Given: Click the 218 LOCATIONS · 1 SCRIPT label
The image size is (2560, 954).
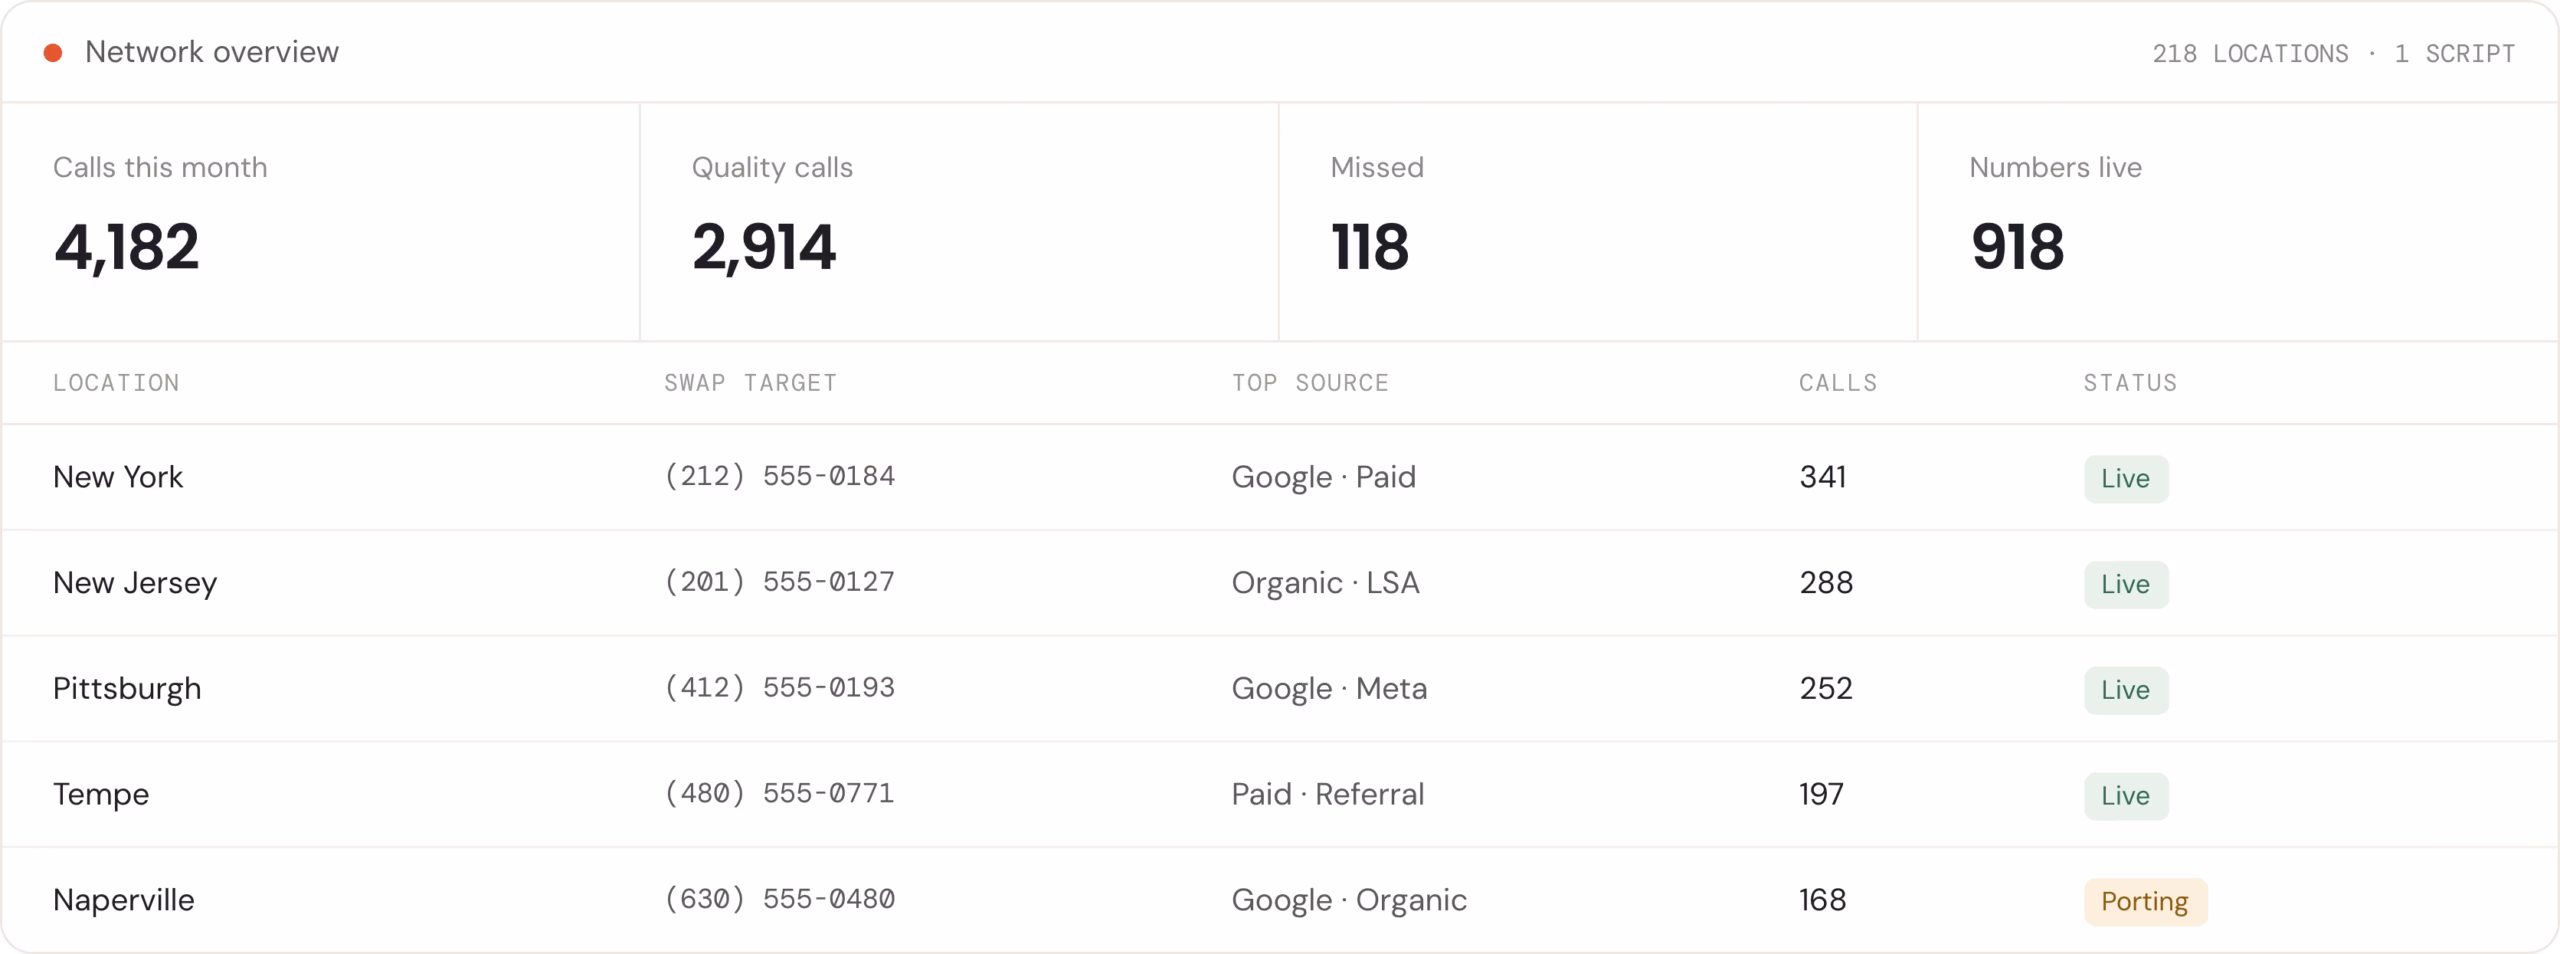Looking at the screenshot, I should coord(2333,53).
